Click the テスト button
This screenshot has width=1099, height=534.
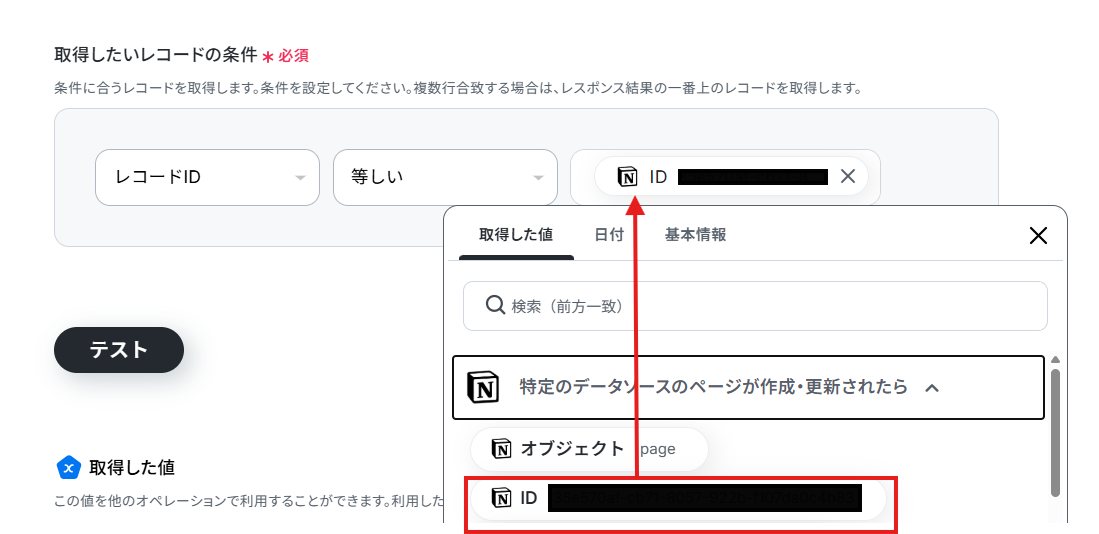pos(119,350)
